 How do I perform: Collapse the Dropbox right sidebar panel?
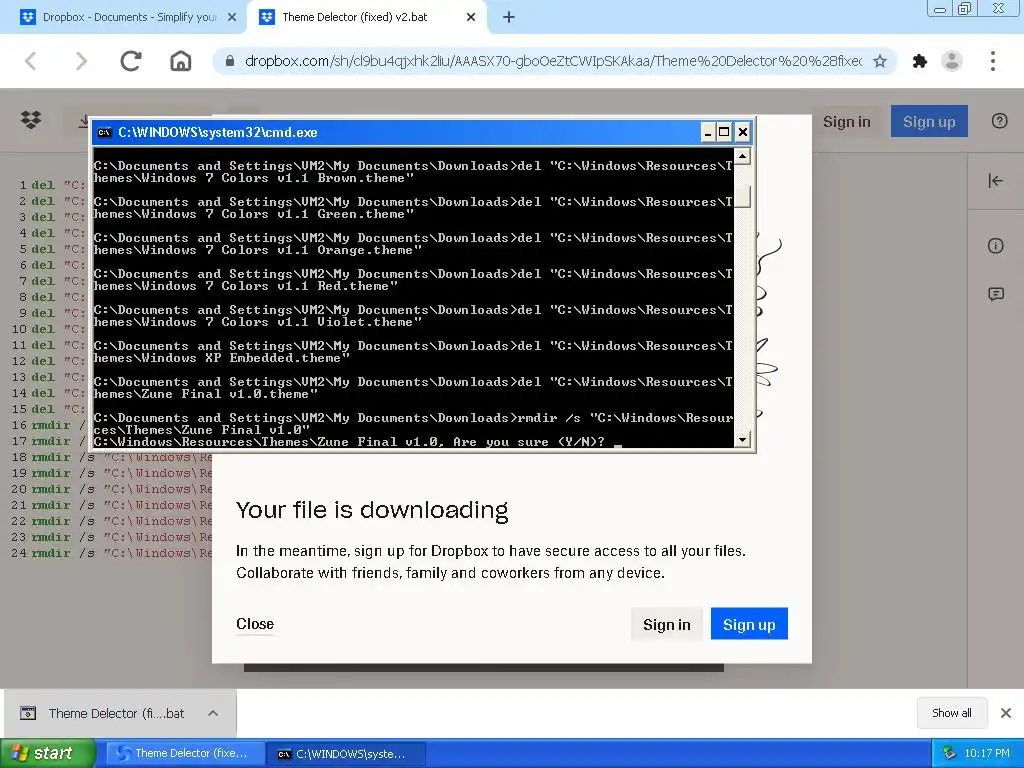click(x=995, y=181)
